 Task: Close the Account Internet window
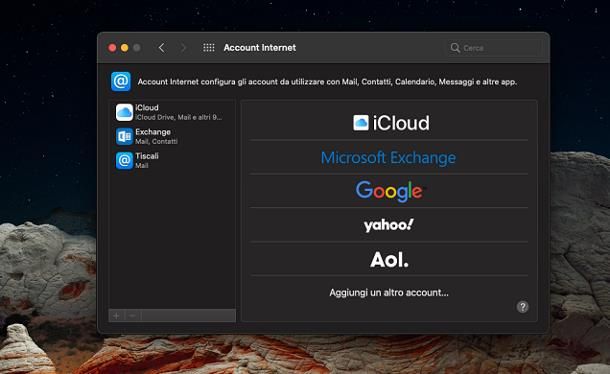click(112, 48)
